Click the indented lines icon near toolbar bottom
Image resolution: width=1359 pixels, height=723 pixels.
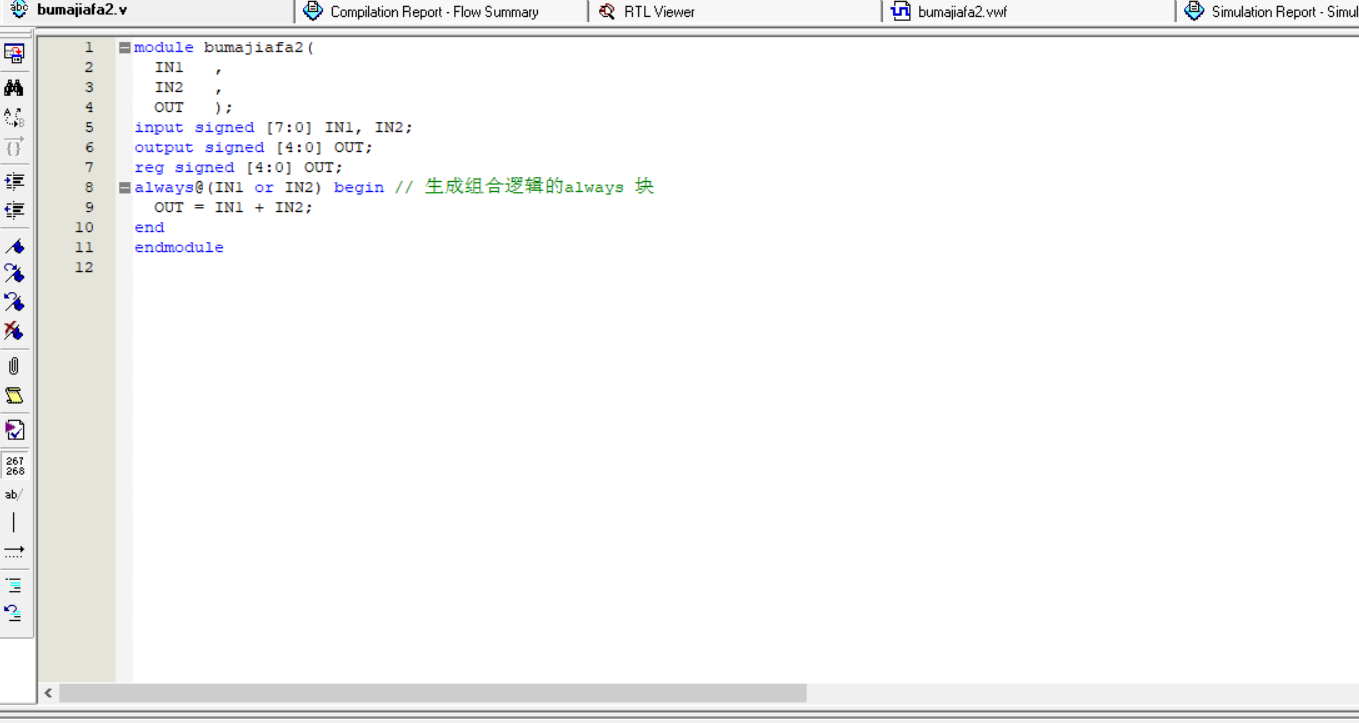tap(14, 585)
